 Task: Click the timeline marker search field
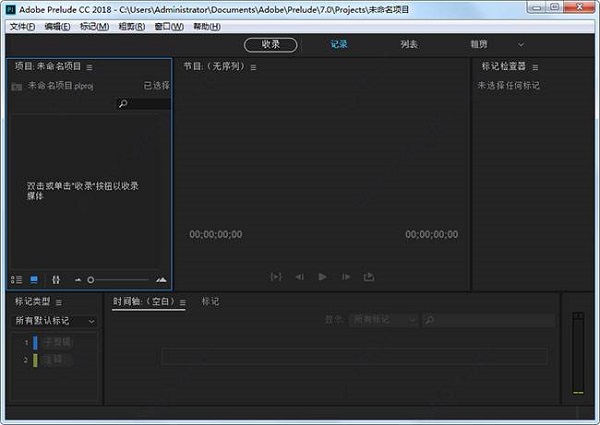click(x=489, y=320)
